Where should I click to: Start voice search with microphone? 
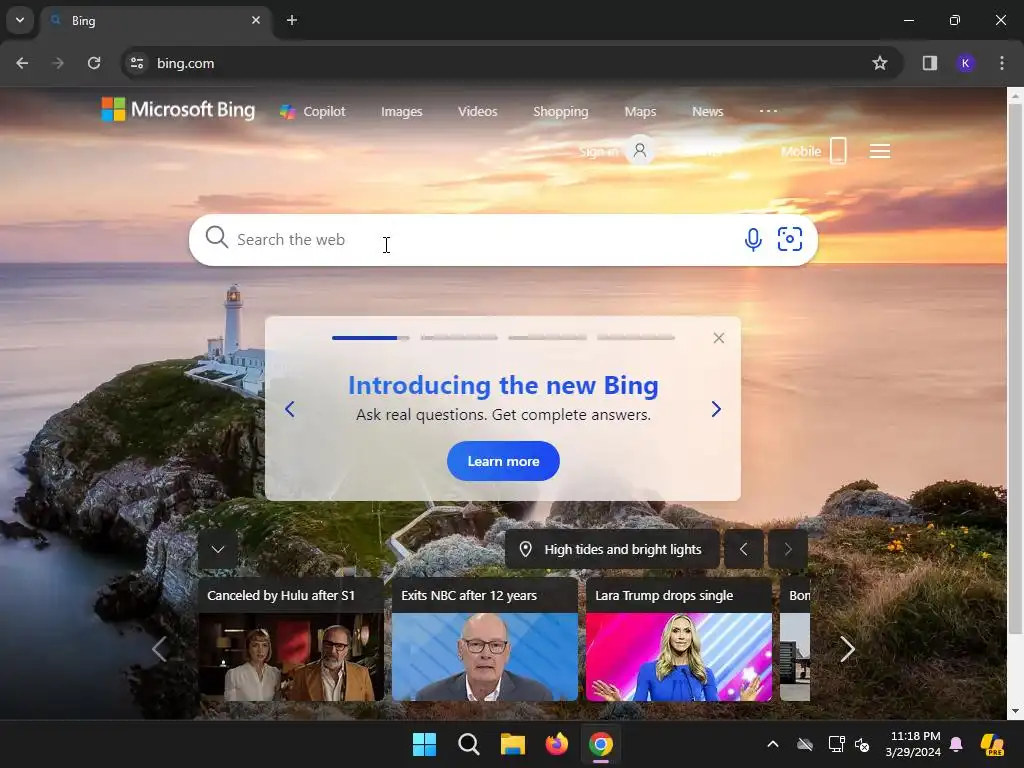pyautogui.click(x=752, y=240)
